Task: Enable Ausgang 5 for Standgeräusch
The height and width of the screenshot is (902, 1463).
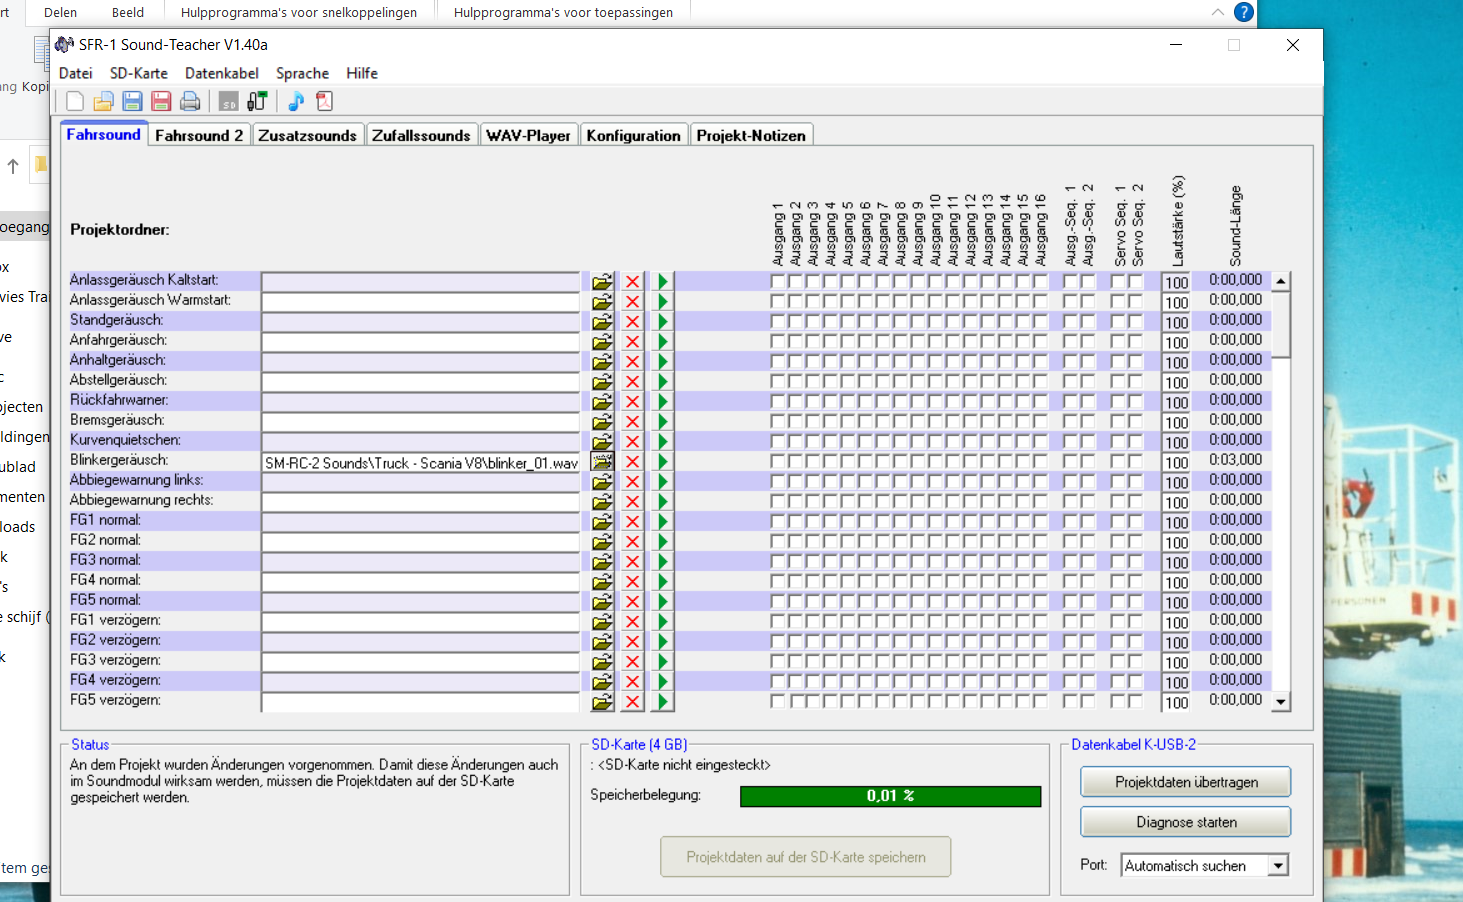Action: coord(848,322)
